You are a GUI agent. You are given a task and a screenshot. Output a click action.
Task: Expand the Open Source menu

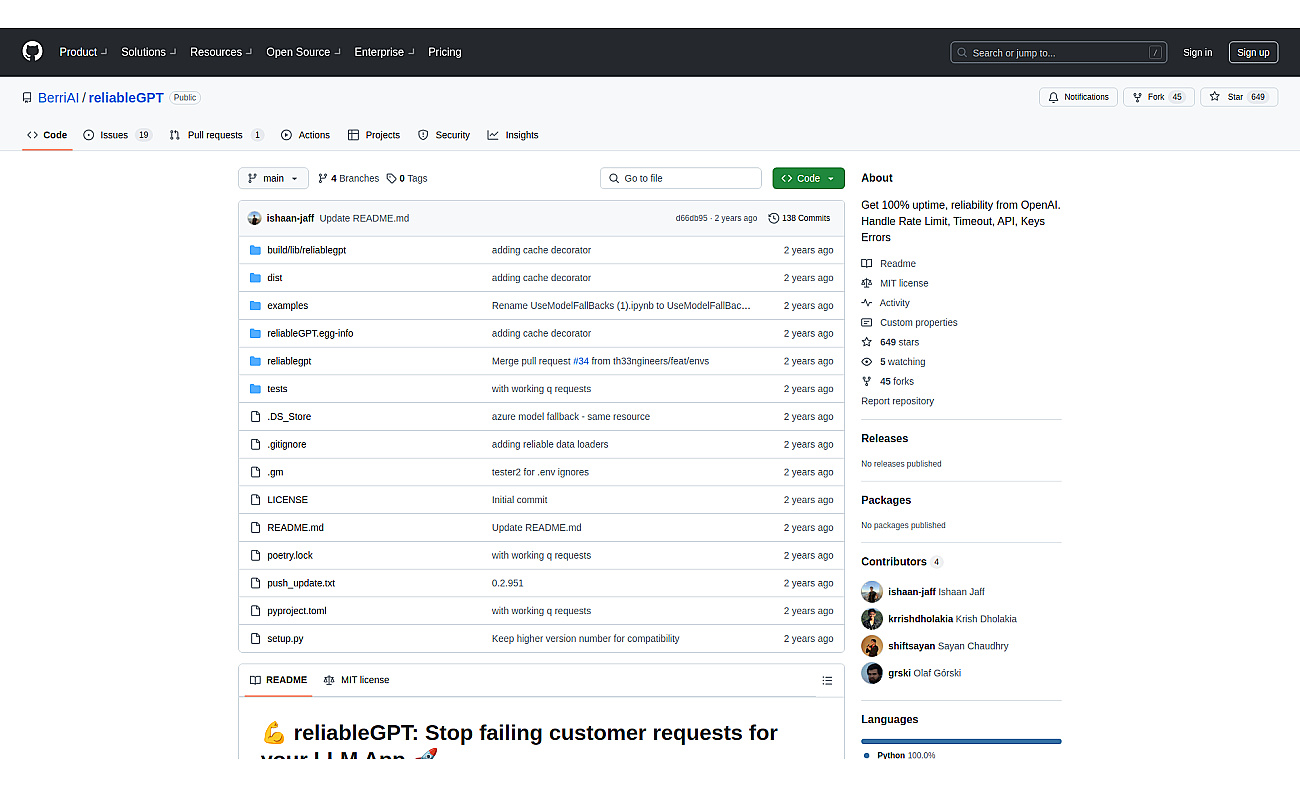tap(303, 52)
